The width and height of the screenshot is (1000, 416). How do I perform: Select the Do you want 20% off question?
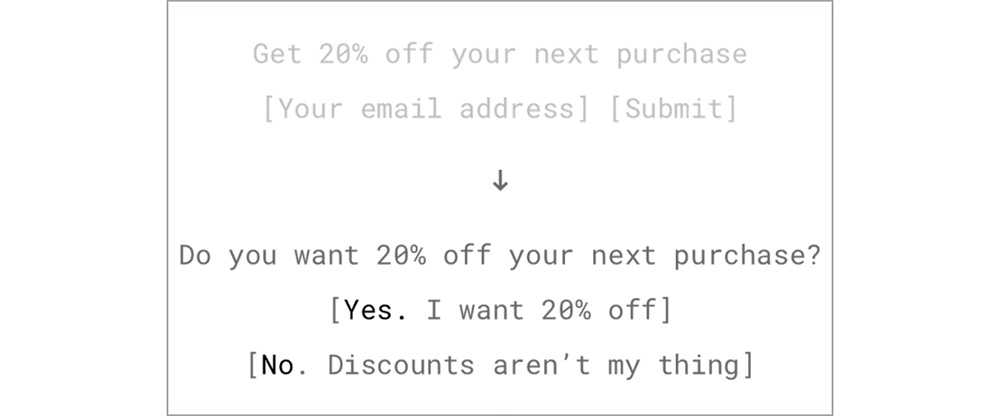(x=500, y=255)
